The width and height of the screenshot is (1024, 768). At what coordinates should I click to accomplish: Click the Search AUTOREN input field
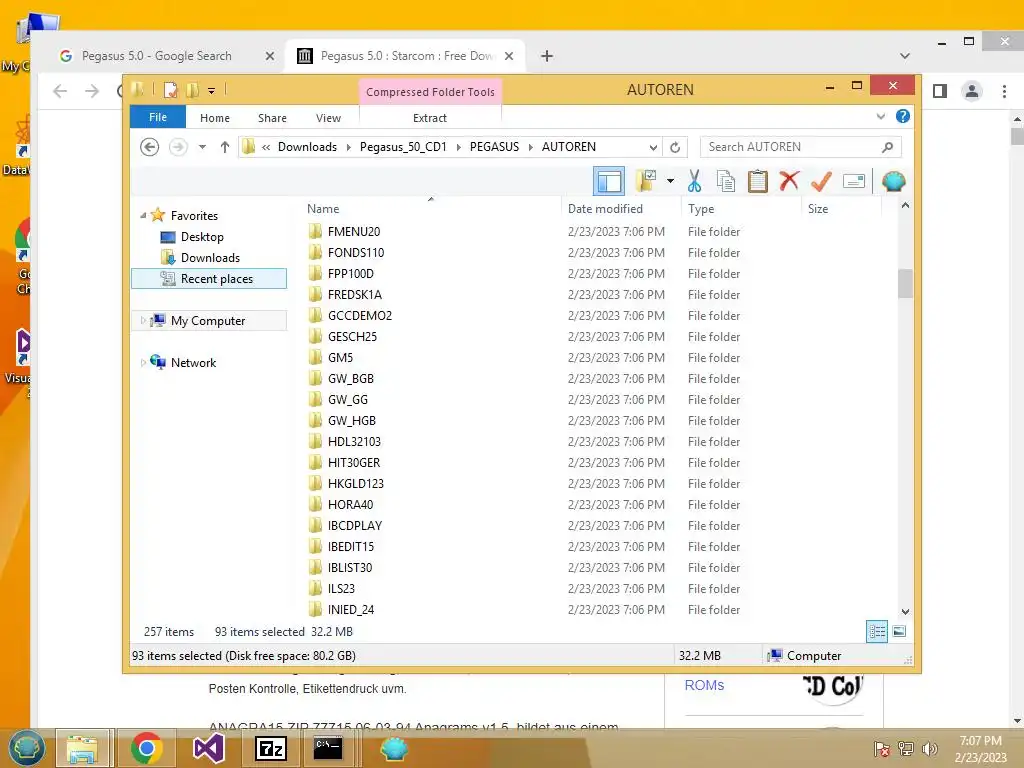(x=800, y=147)
